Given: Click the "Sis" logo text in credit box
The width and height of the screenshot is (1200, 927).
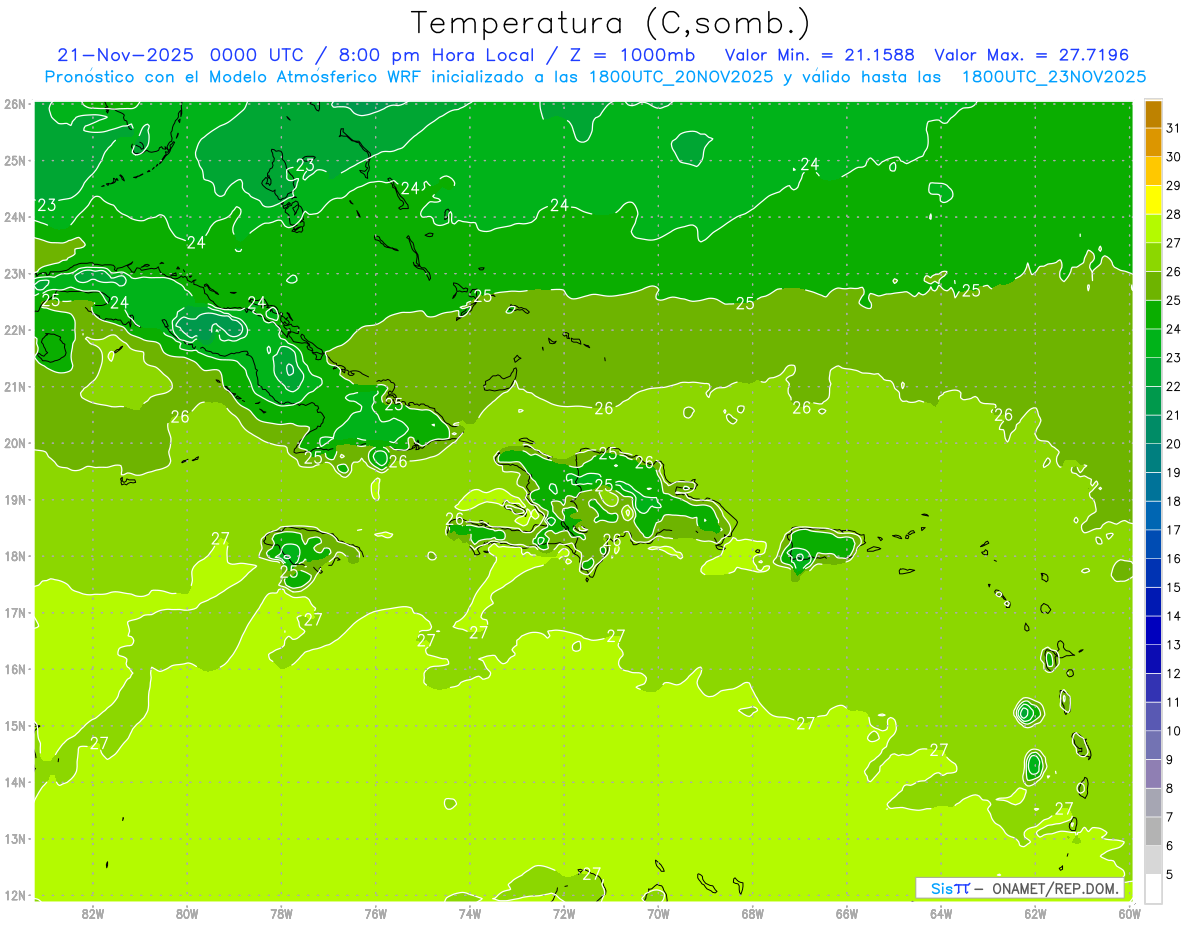Looking at the screenshot, I should click(x=943, y=888).
